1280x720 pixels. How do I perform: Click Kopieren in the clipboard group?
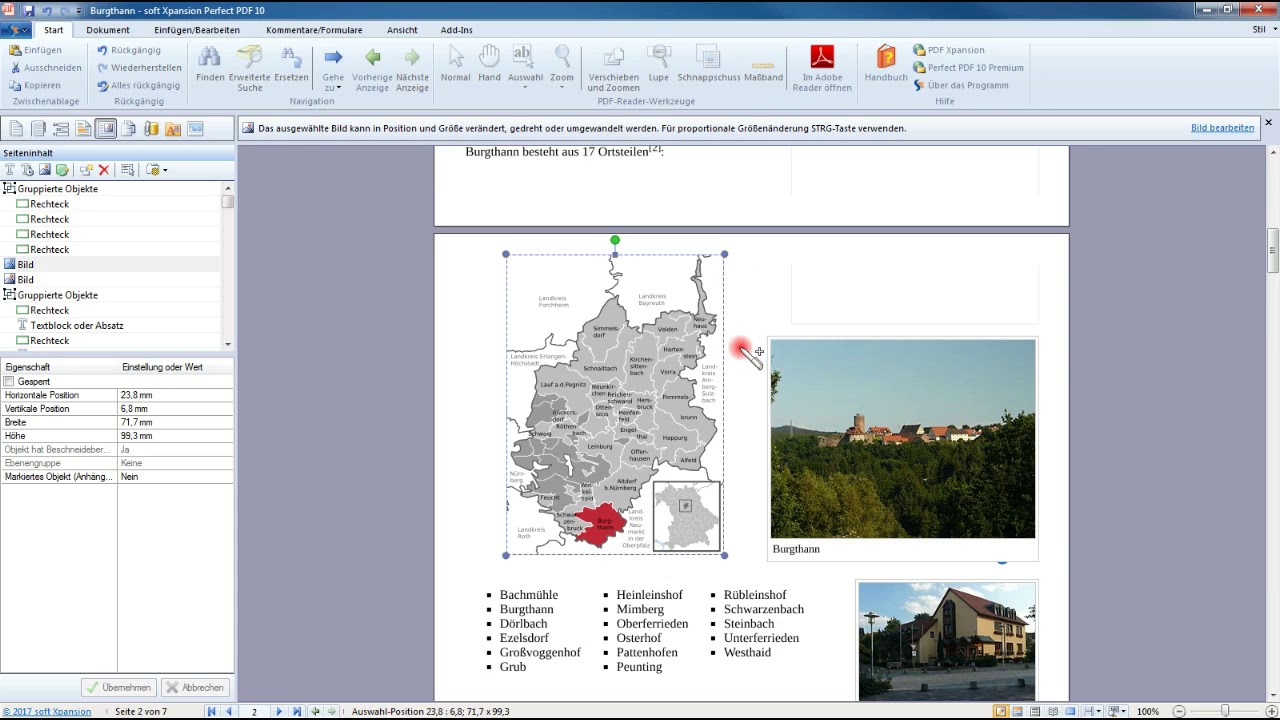tap(36, 85)
